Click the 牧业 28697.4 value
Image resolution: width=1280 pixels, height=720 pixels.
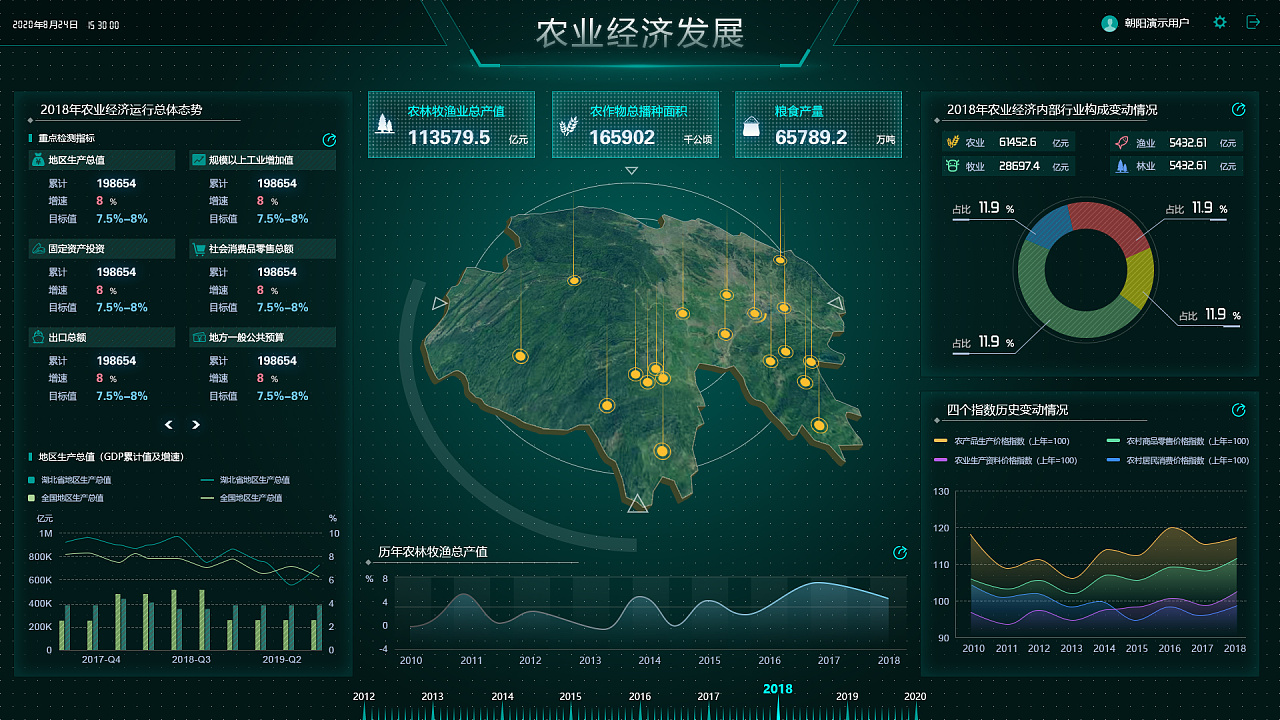coord(1020,166)
